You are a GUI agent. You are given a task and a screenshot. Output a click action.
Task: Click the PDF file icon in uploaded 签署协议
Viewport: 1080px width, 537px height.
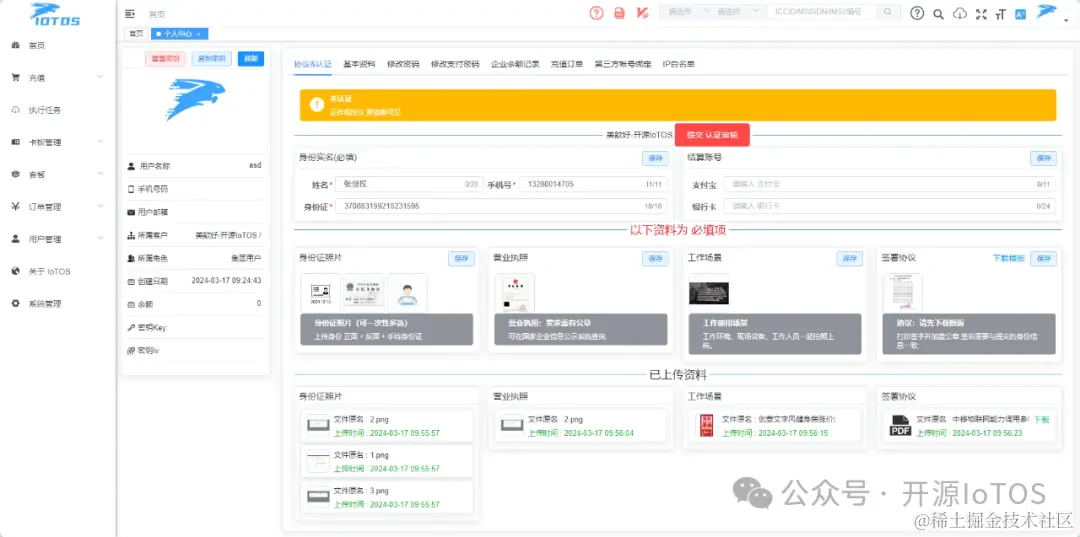coord(900,425)
